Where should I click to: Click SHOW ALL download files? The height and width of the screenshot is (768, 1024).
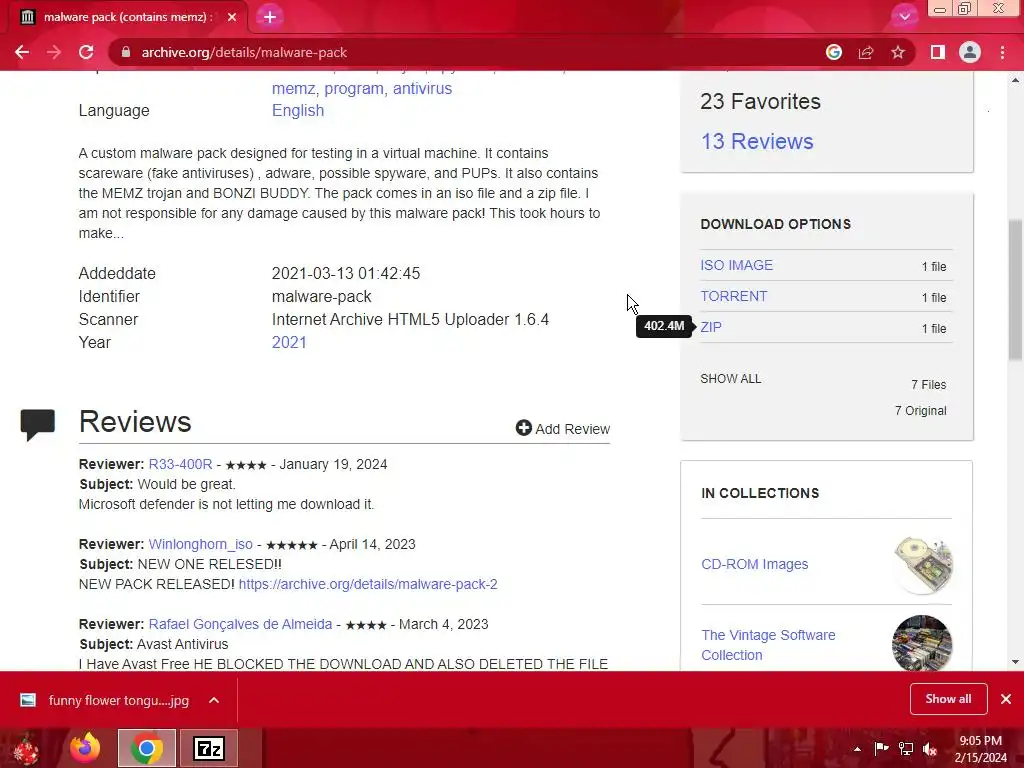coord(730,379)
